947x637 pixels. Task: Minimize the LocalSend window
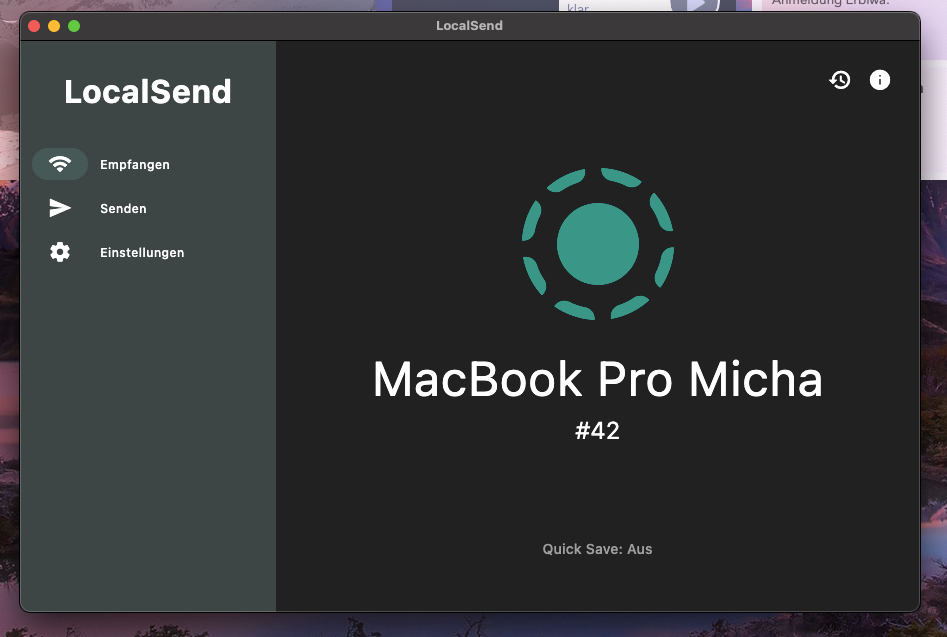pyautogui.click(x=54, y=26)
